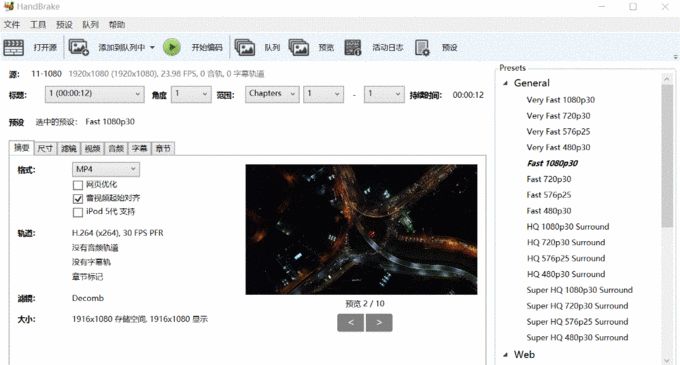
Task: Switch to the 滤镜 tab
Action: pyautogui.click(x=69, y=149)
